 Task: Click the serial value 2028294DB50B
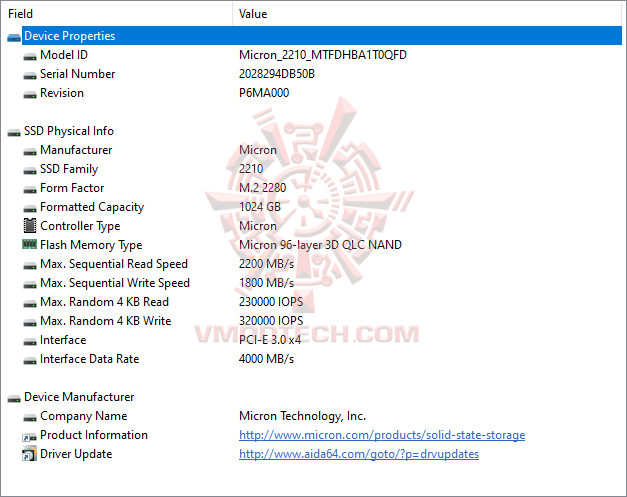(277, 74)
